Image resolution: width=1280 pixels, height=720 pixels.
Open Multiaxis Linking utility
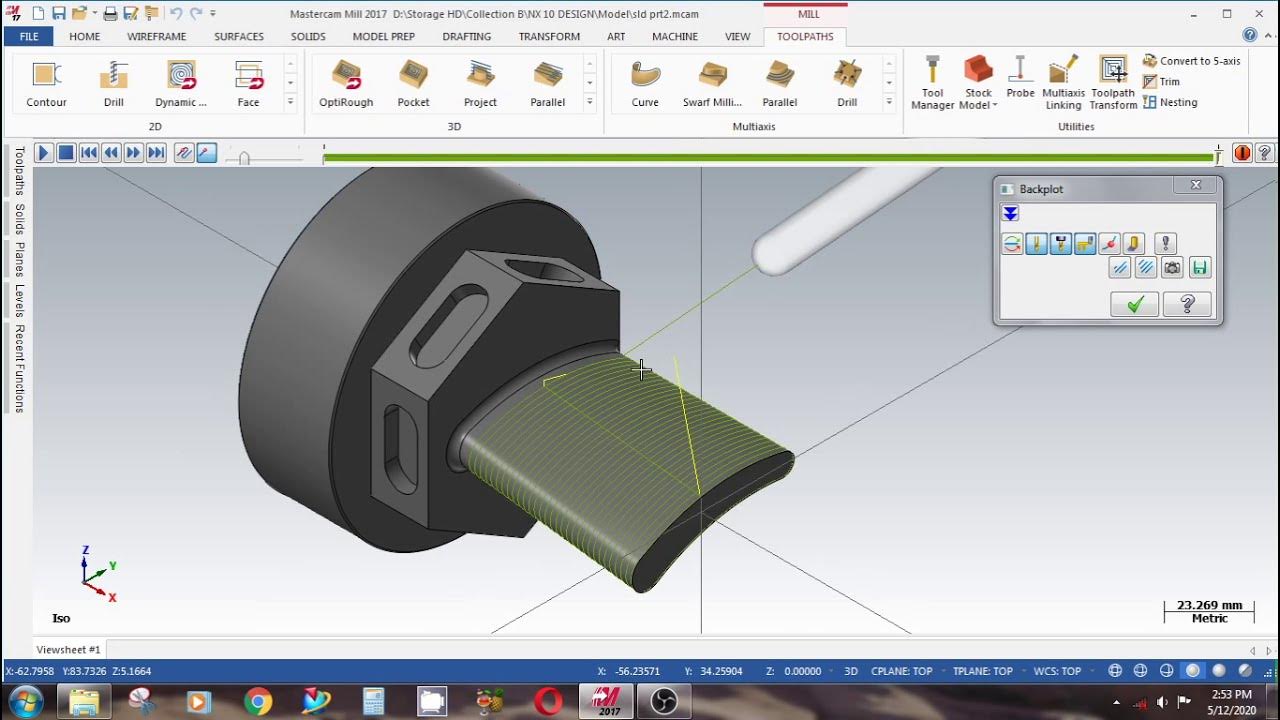coord(1063,84)
